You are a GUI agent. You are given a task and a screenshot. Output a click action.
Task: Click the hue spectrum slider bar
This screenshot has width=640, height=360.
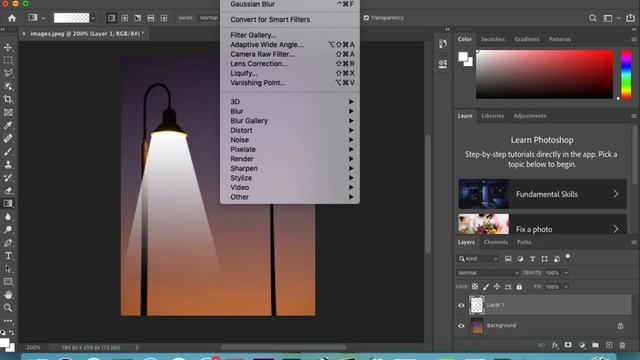coord(626,75)
